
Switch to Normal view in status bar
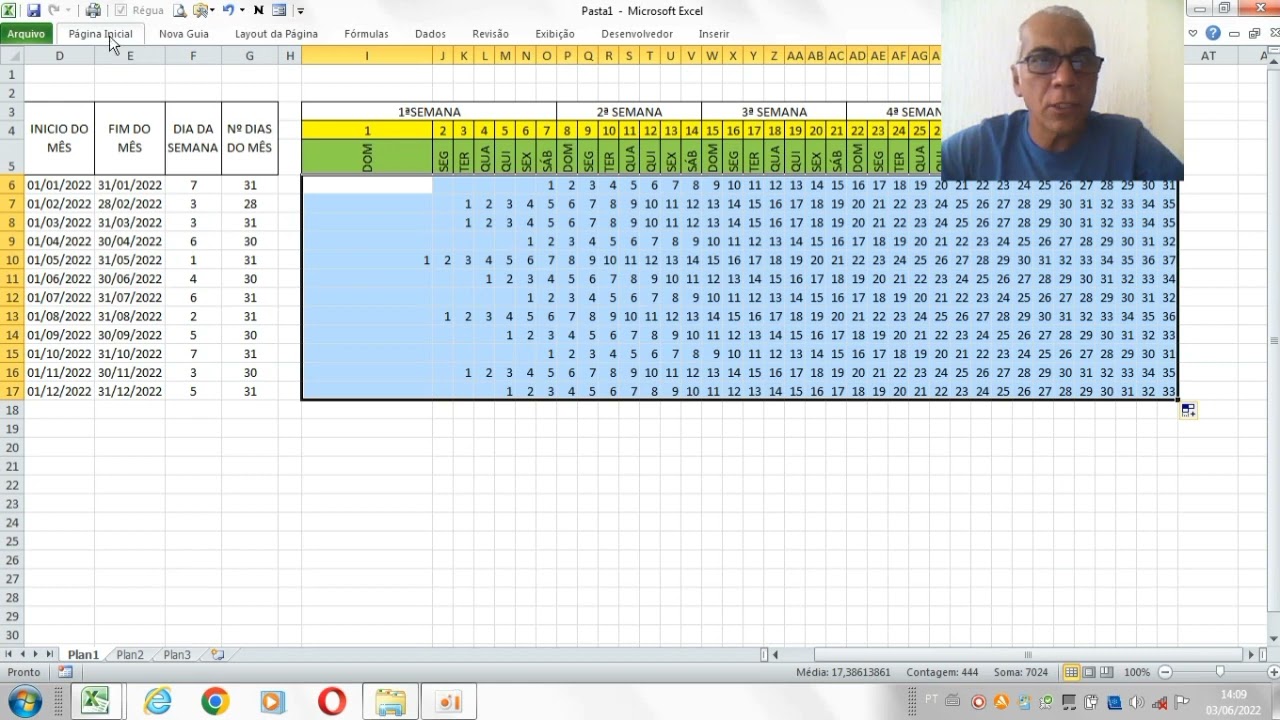point(1071,672)
